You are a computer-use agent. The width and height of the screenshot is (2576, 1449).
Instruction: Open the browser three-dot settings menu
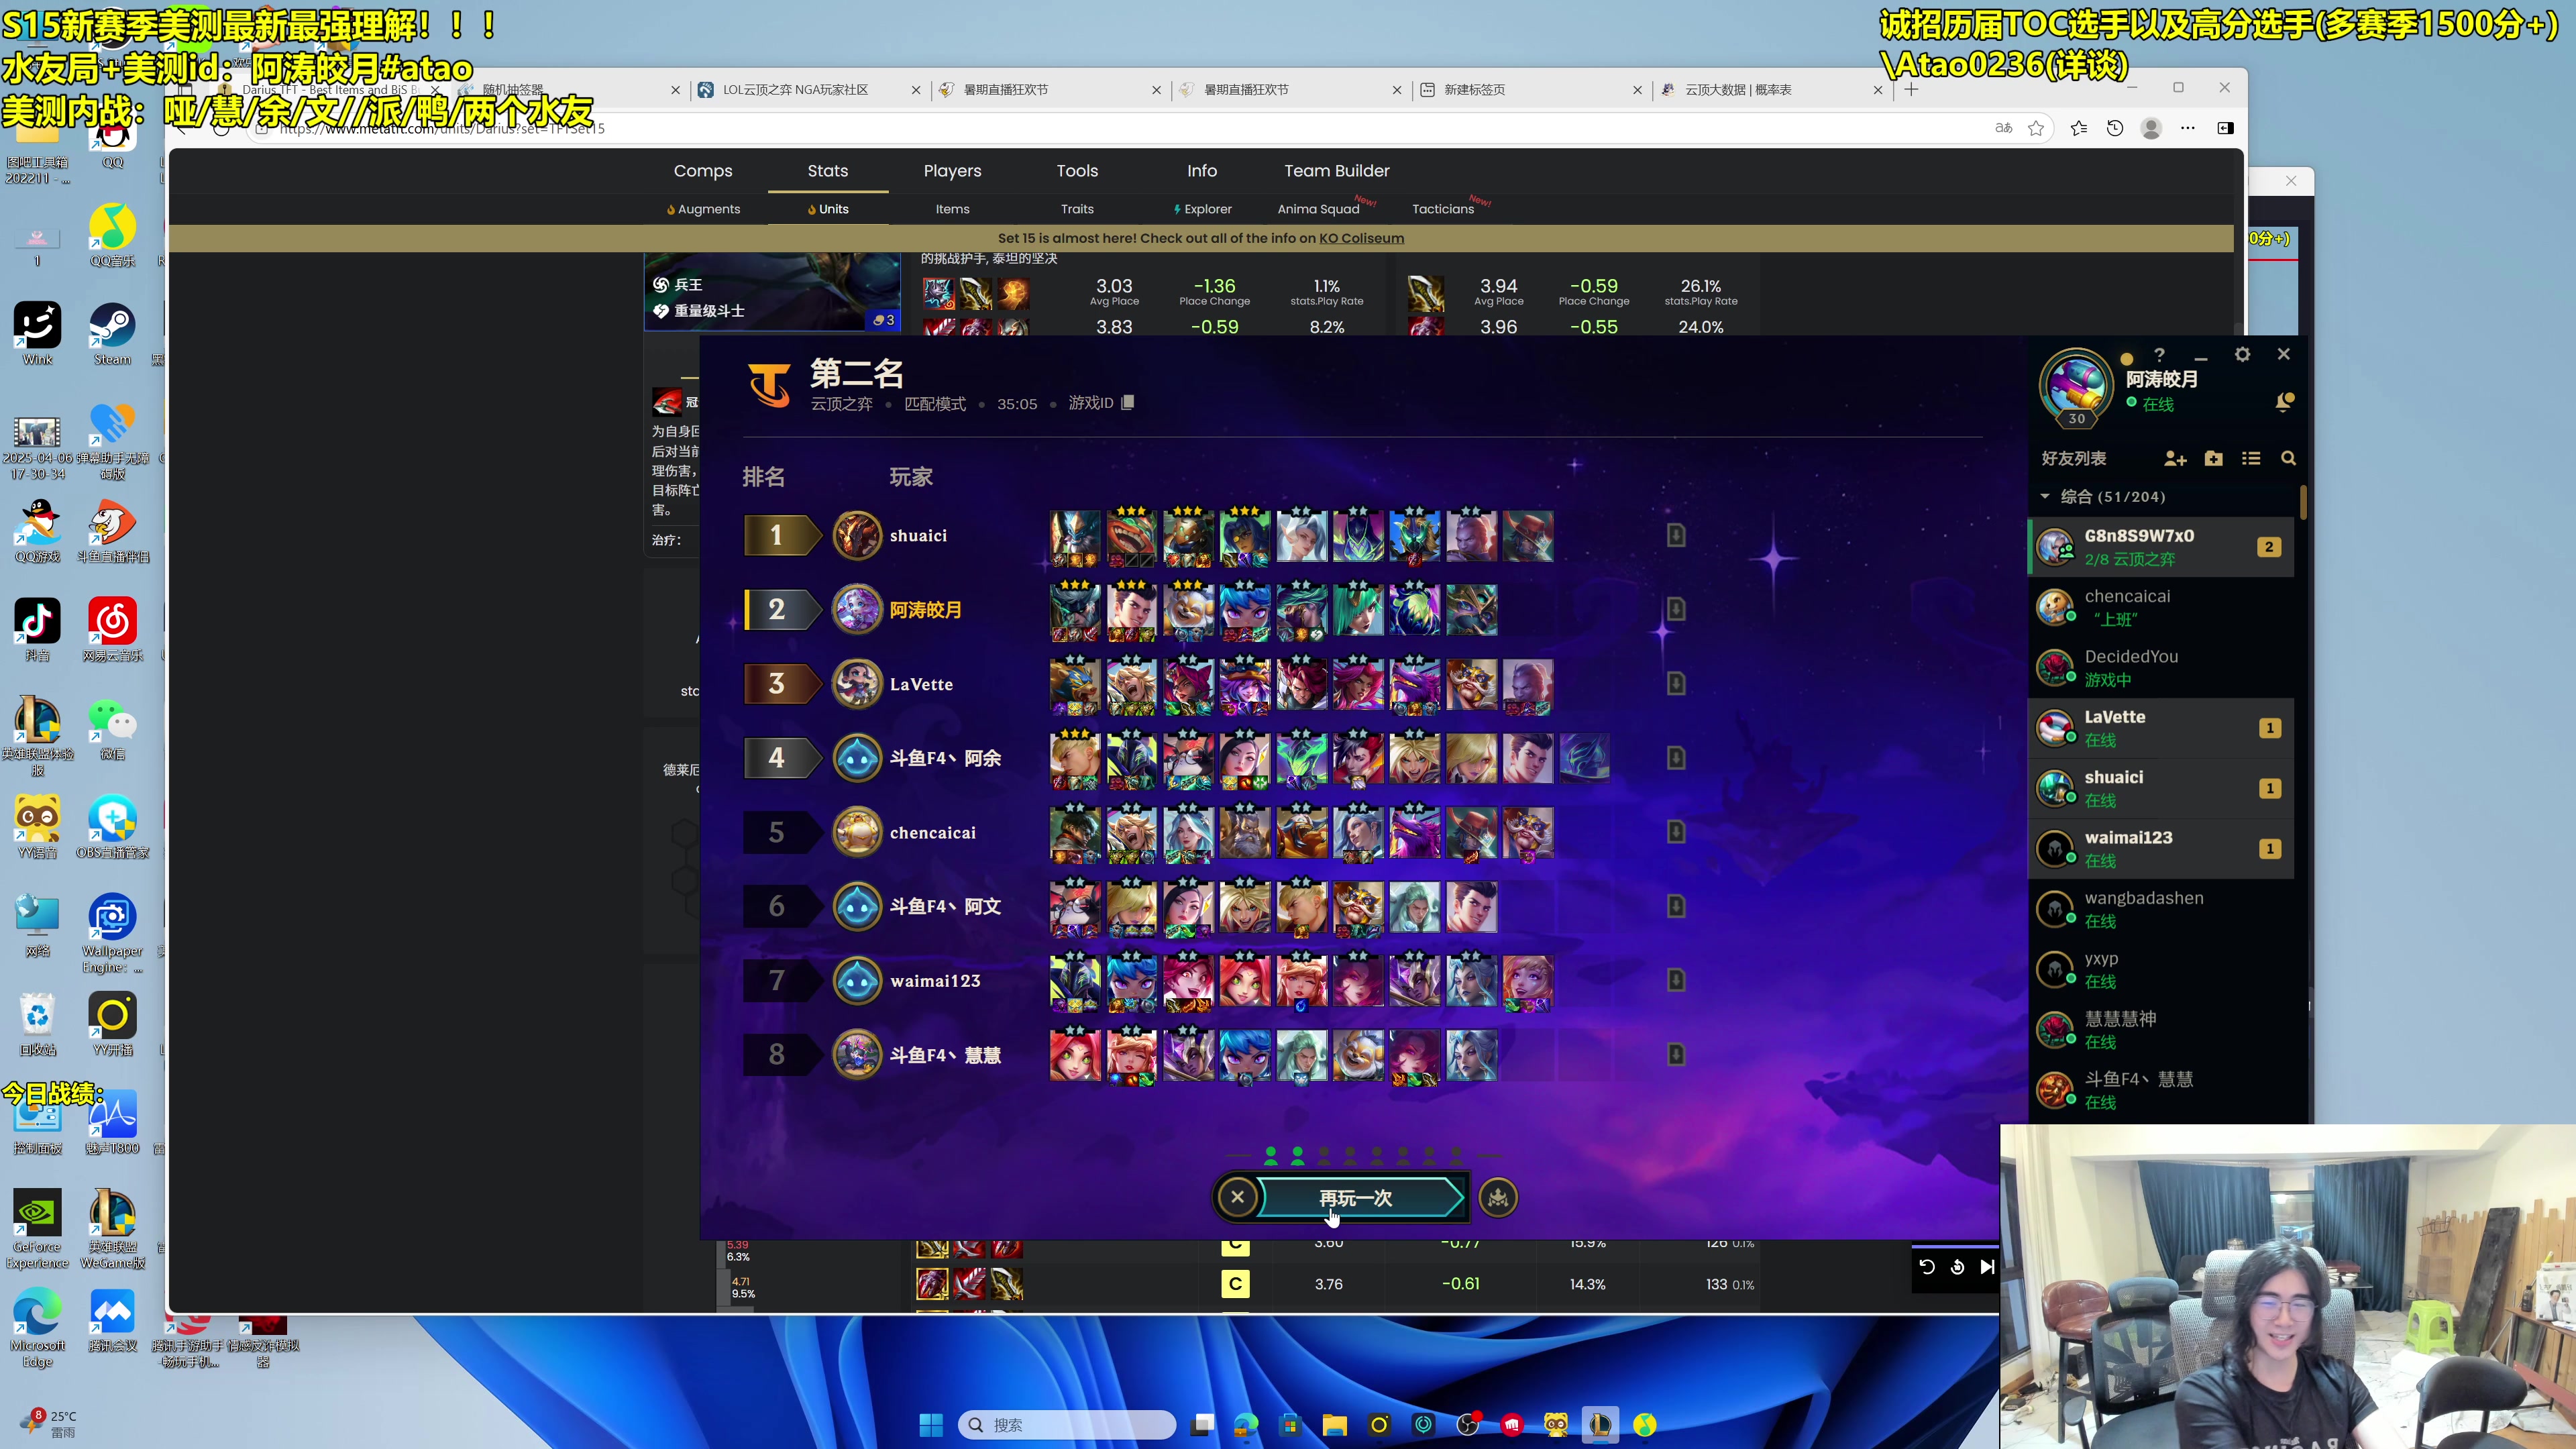click(x=2188, y=128)
